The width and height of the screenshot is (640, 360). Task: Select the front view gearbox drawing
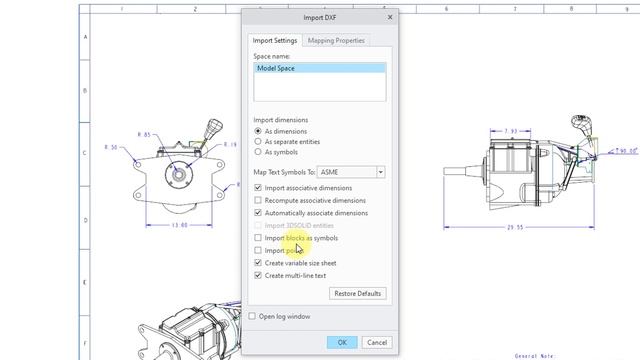180,167
